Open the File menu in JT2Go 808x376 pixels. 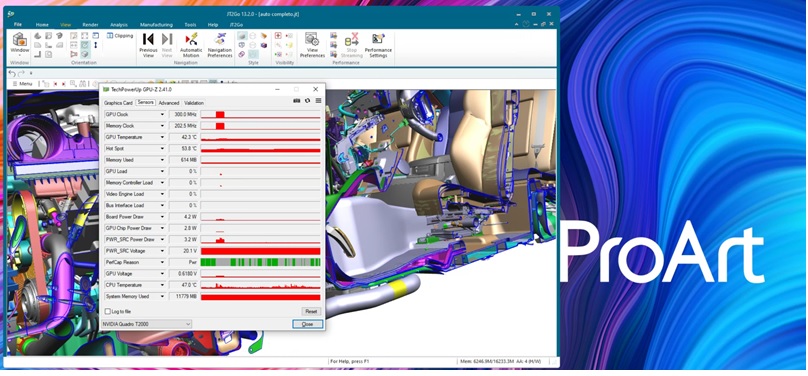click(18, 24)
